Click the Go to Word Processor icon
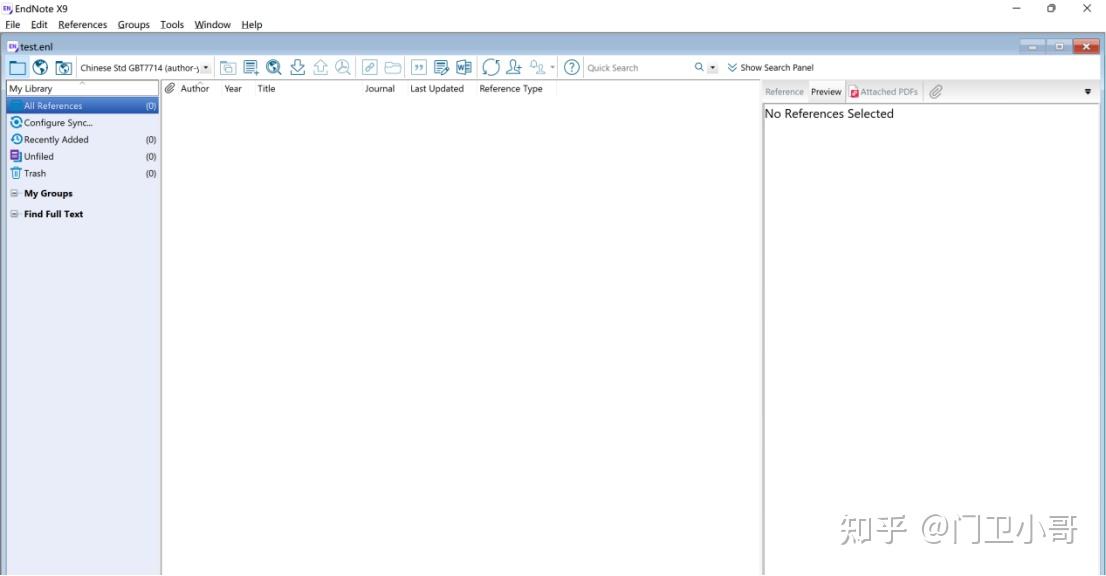Screen dimensions: 1106x576 click(x=463, y=67)
